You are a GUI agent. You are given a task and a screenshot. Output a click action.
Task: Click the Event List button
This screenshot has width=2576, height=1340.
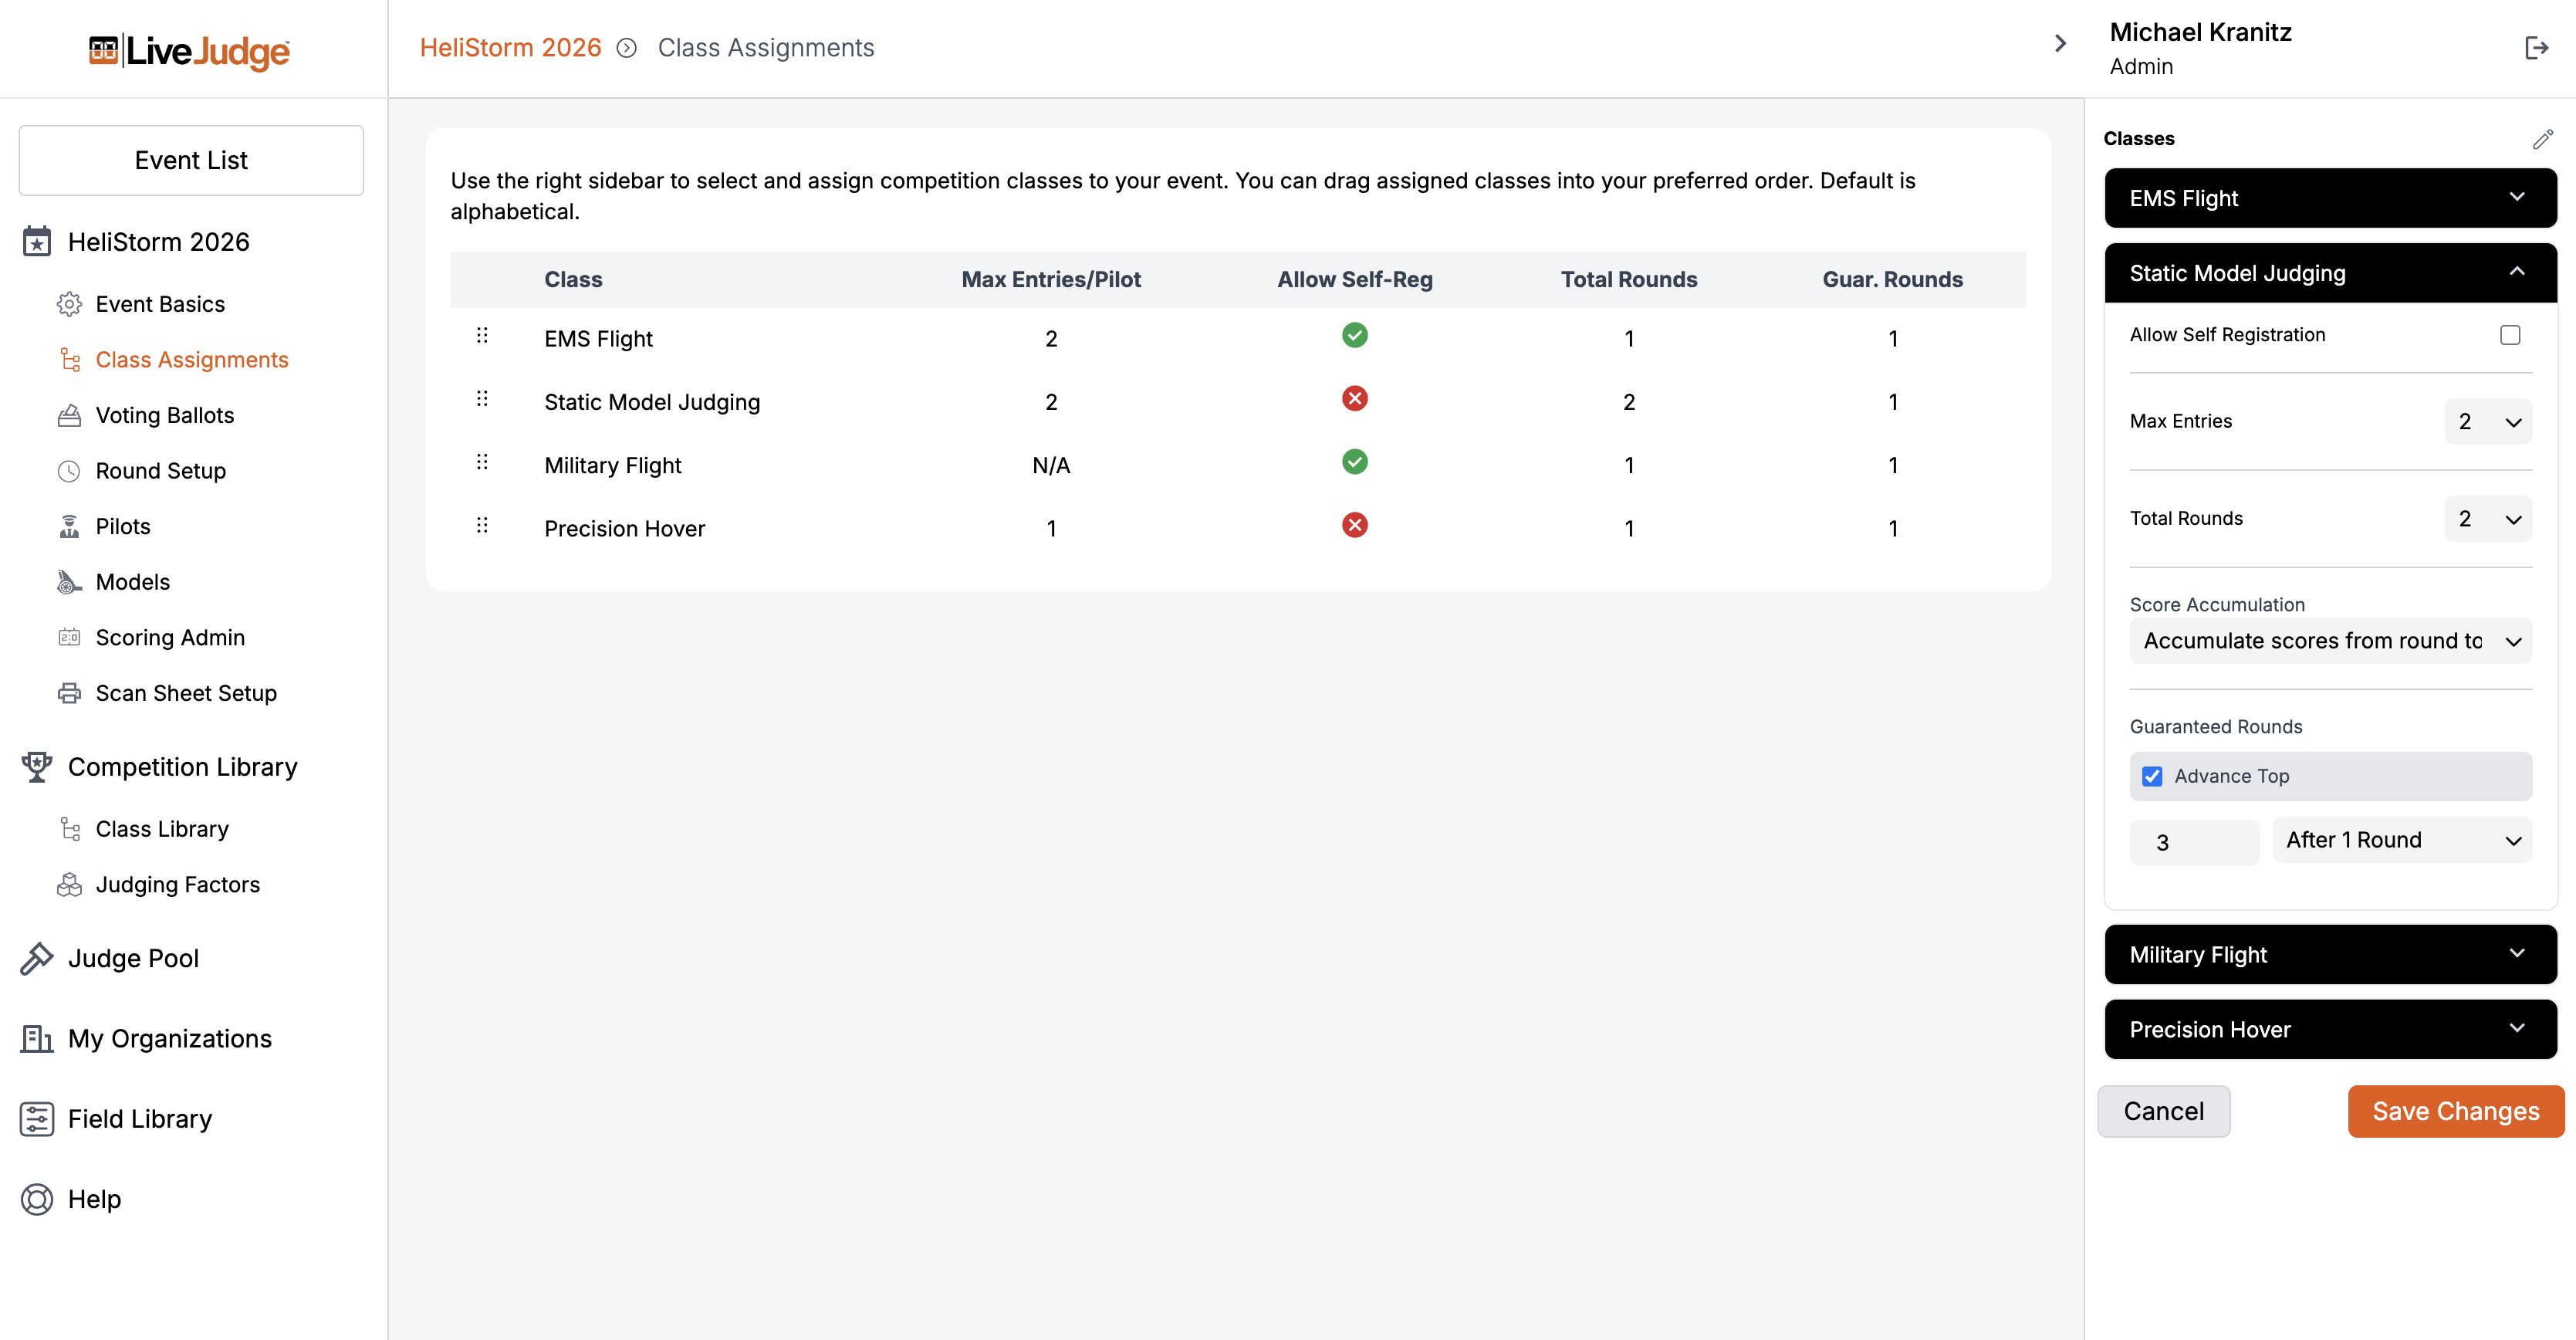[191, 160]
